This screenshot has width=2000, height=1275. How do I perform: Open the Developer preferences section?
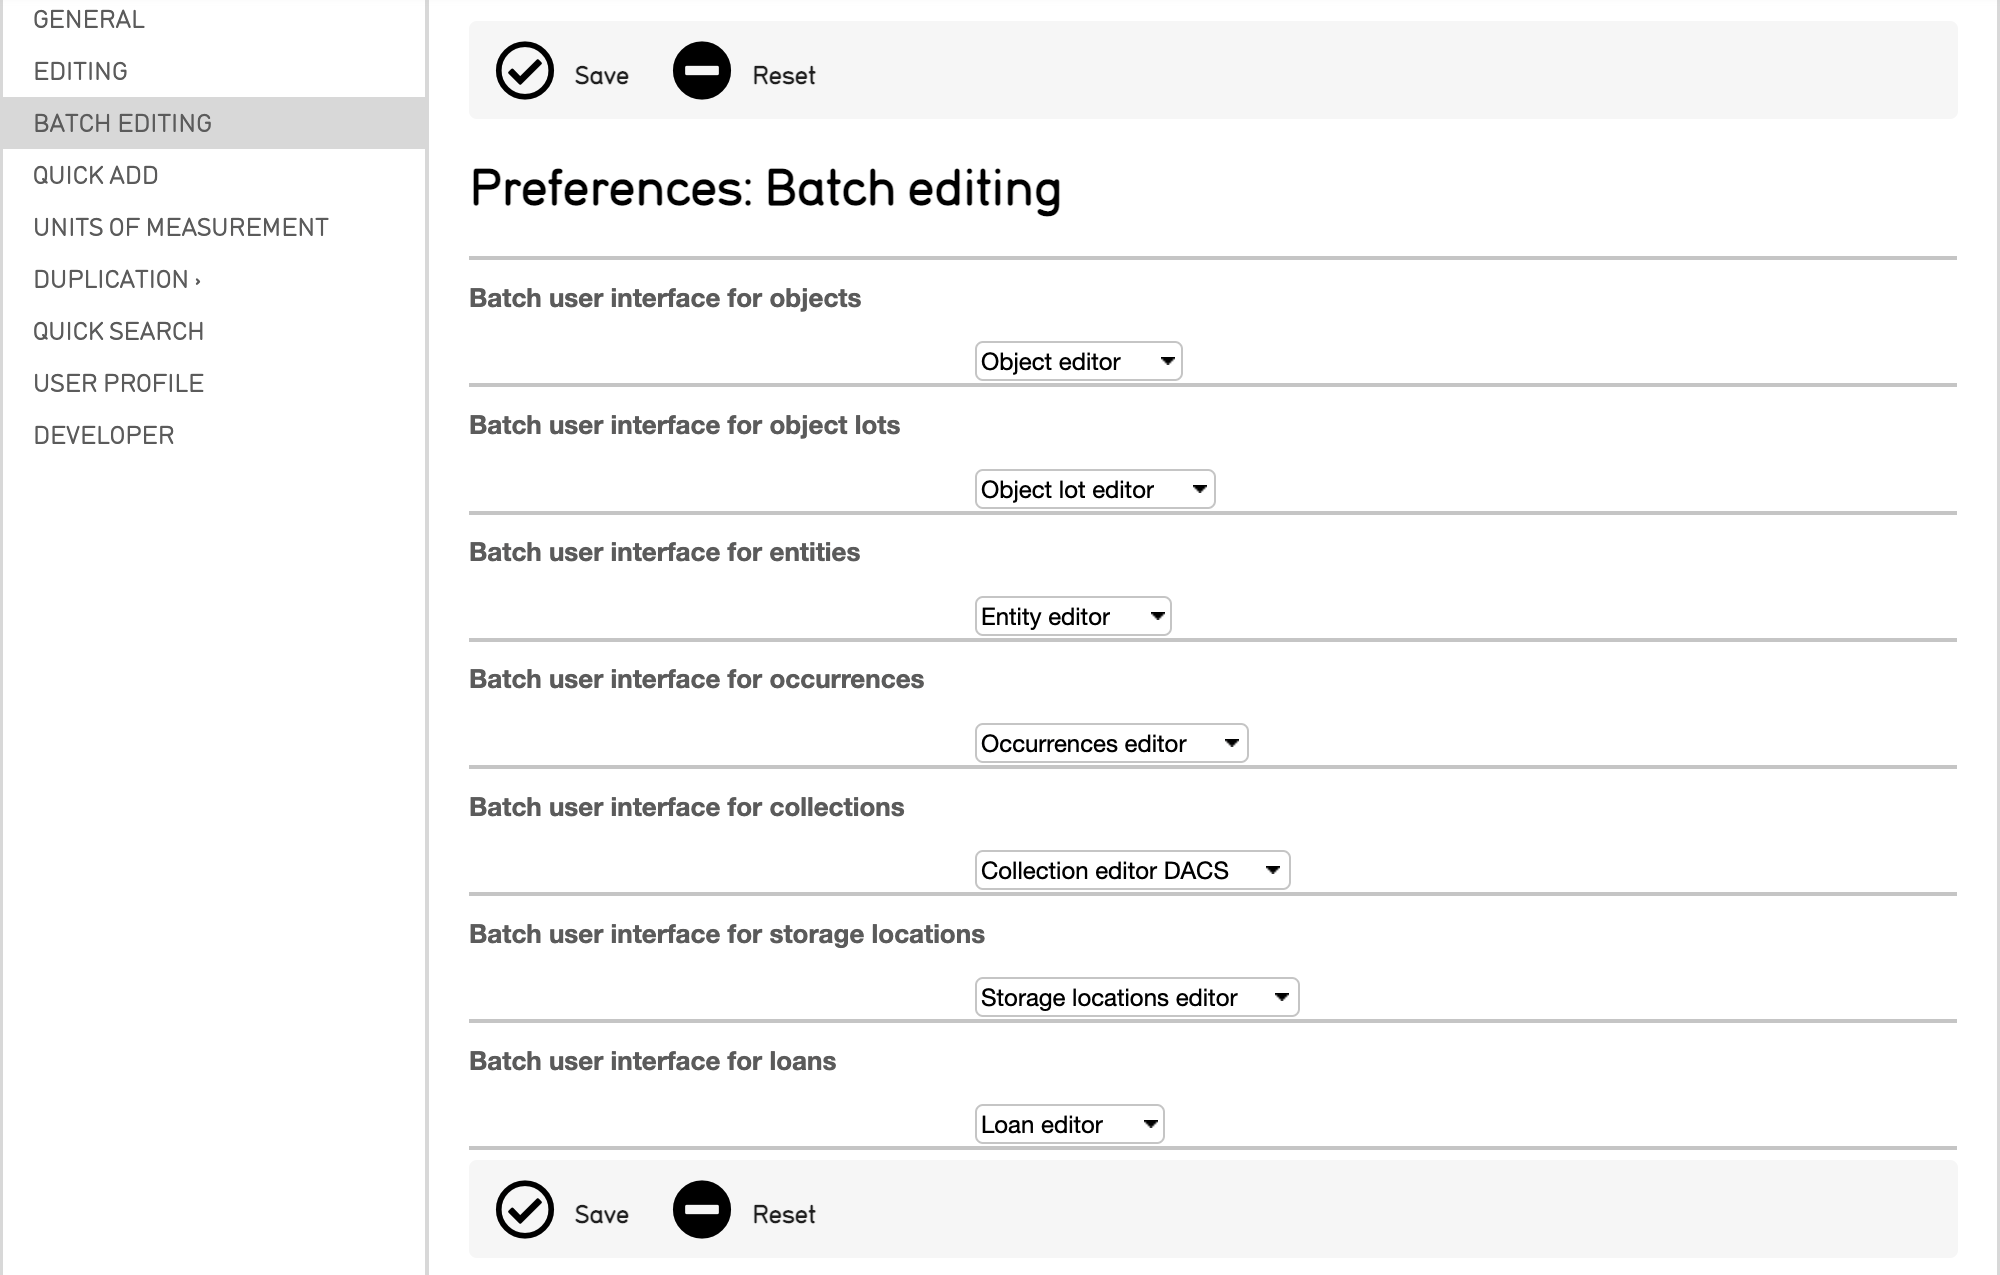tap(104, 436)
